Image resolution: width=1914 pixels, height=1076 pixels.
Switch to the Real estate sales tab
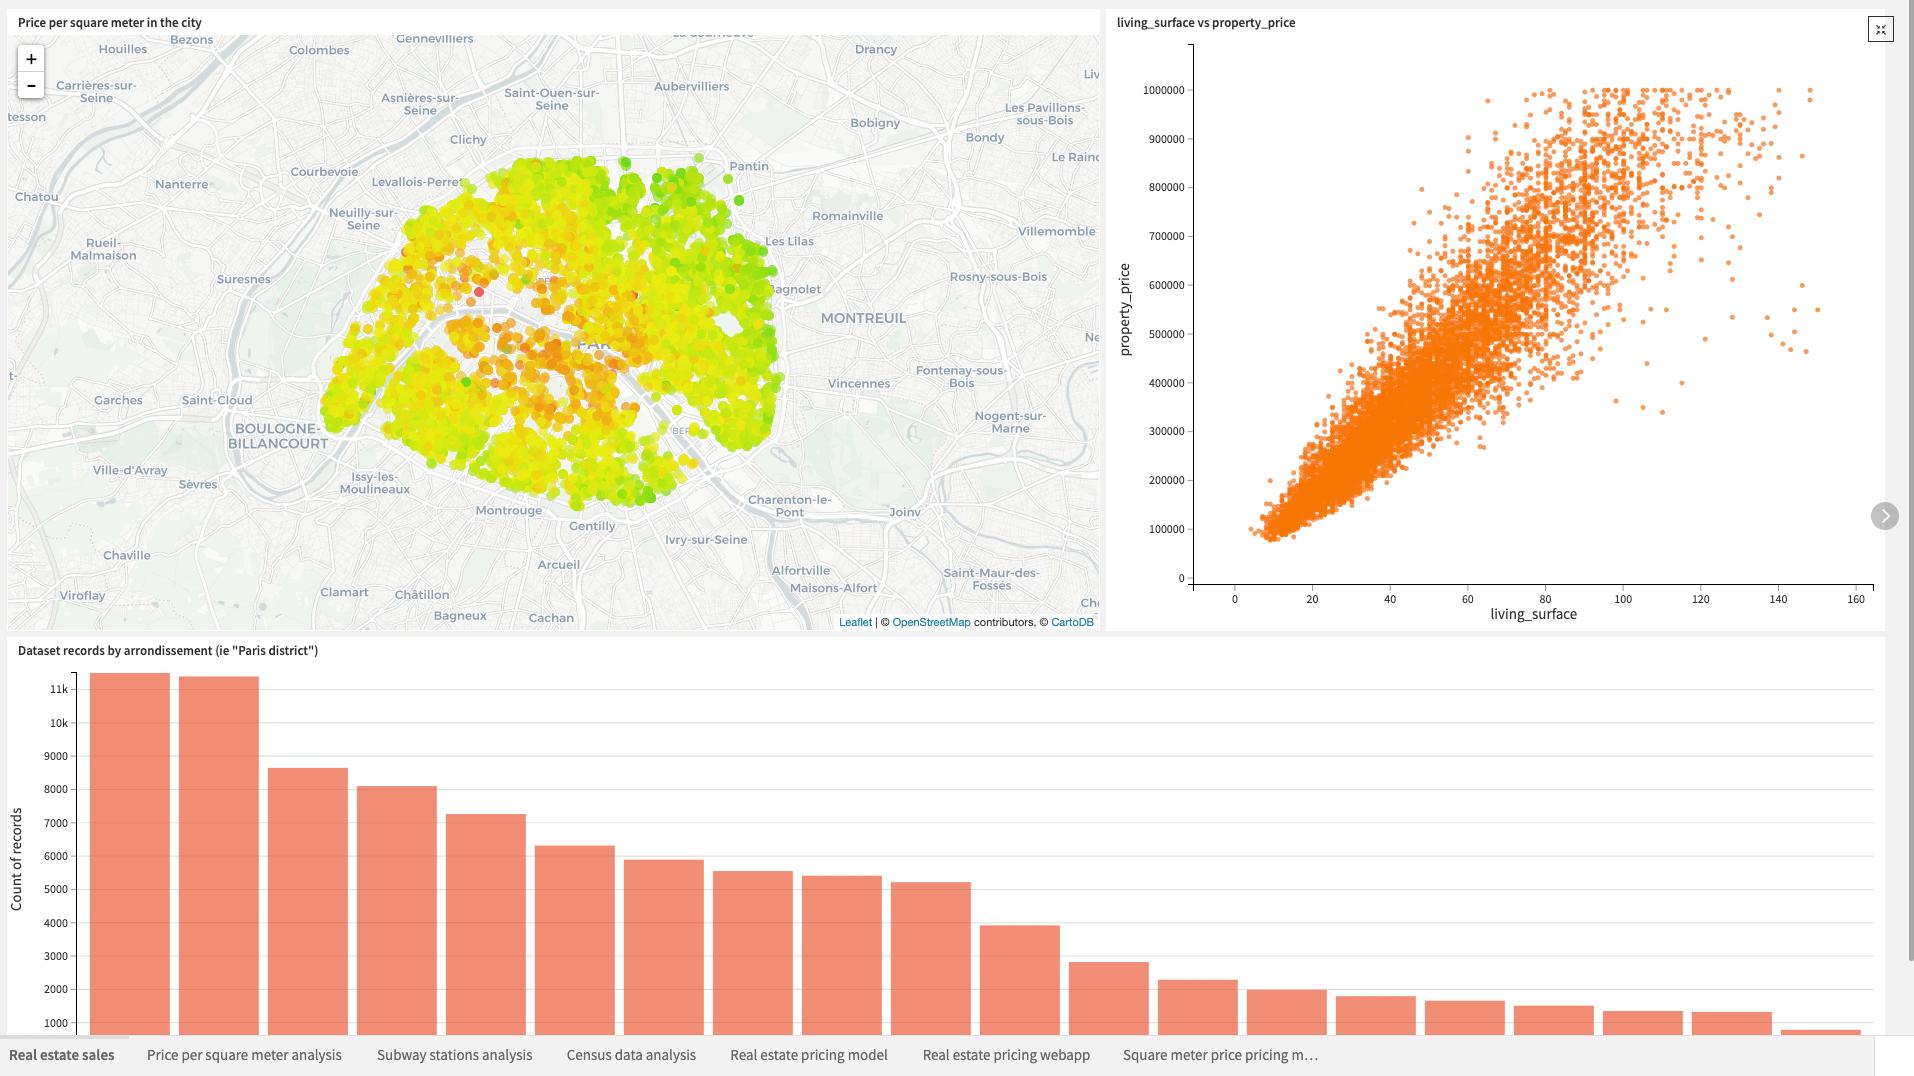pyautogui.click(x=62, y=1055)
